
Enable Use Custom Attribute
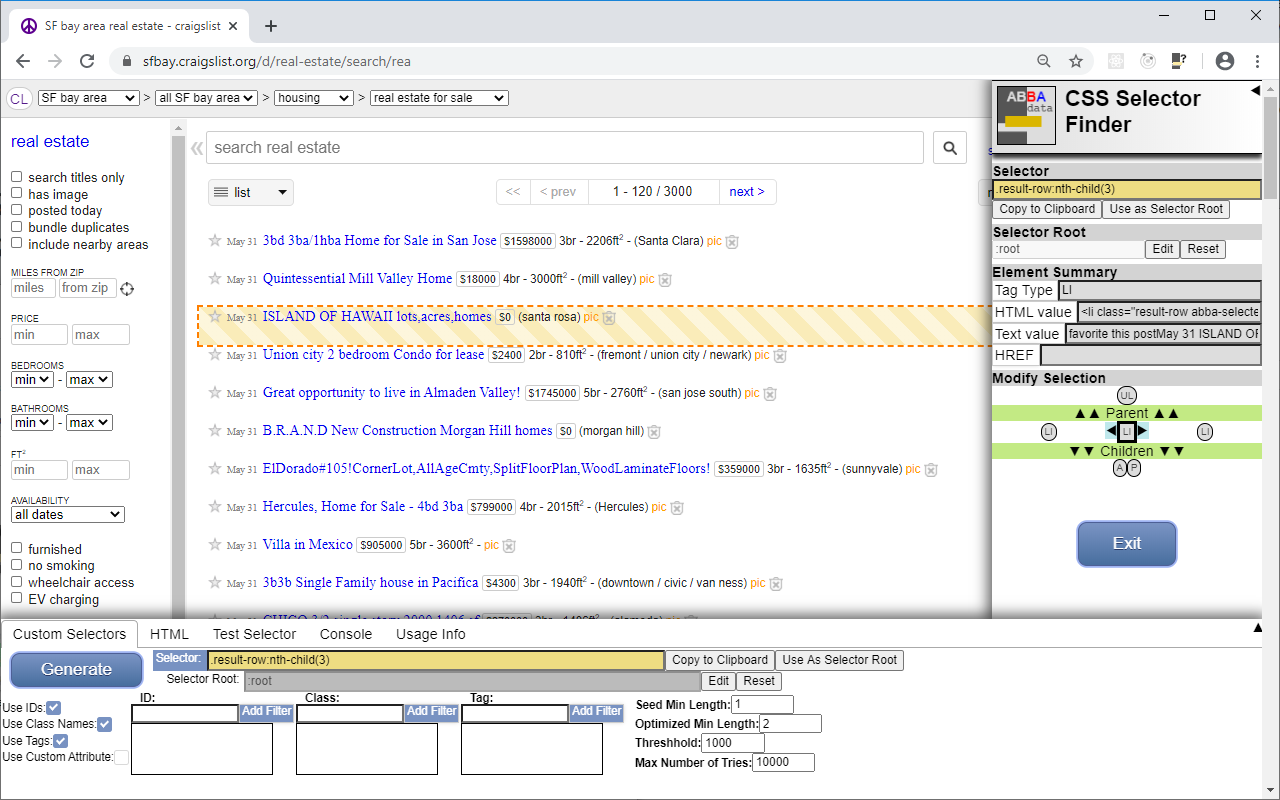coord(121,758)
